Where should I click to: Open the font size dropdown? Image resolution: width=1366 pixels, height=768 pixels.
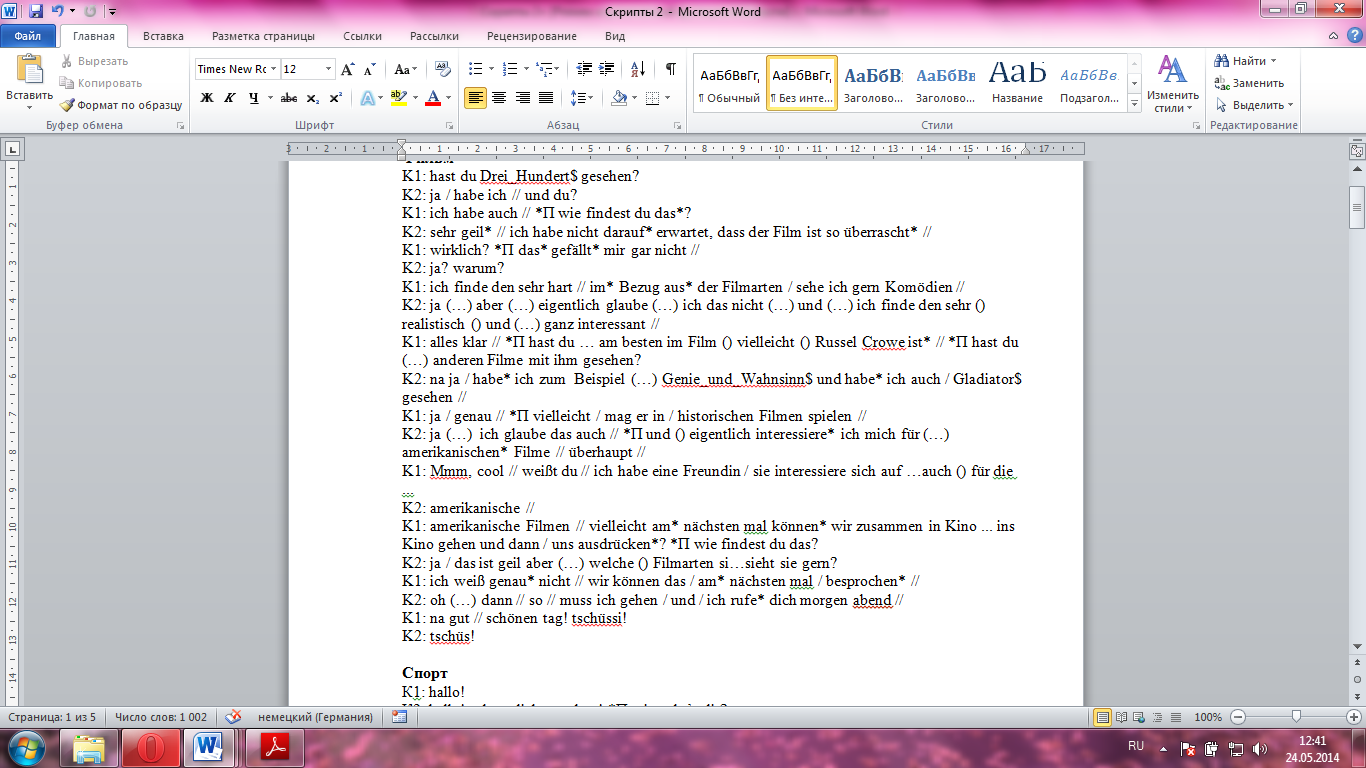click(329, 69)
